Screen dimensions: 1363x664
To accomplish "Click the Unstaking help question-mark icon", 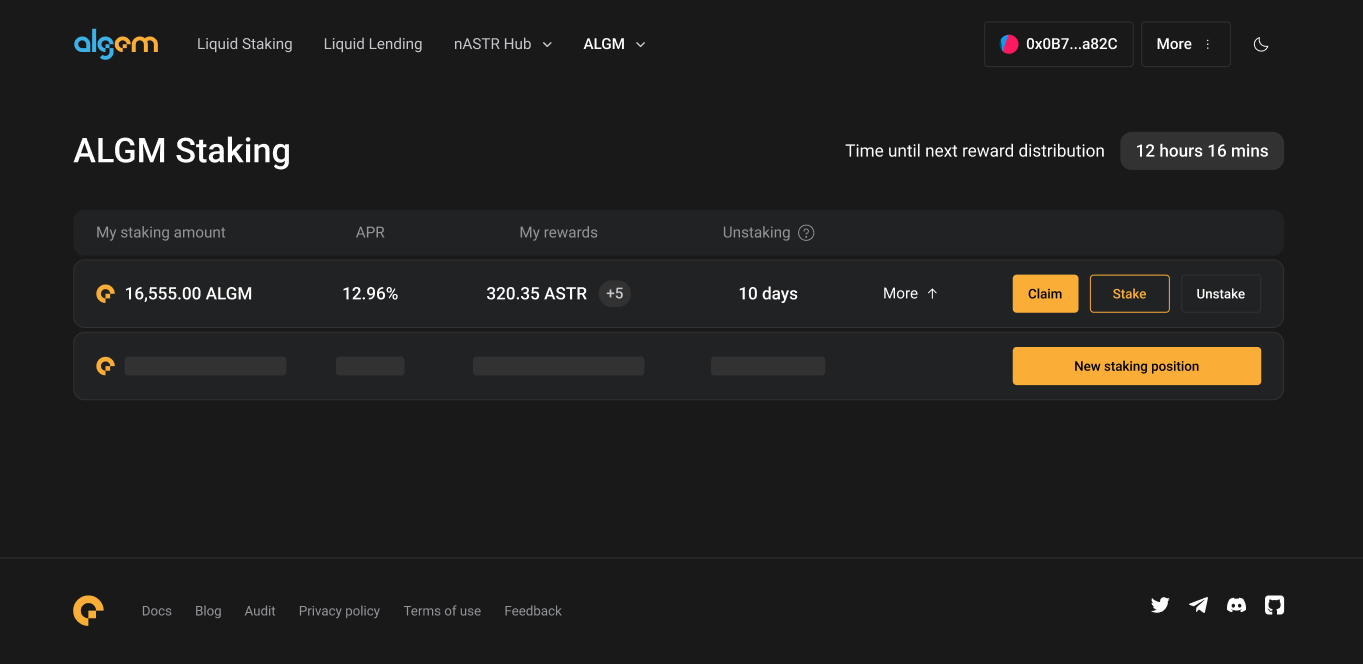I will (x=806, y=233).
